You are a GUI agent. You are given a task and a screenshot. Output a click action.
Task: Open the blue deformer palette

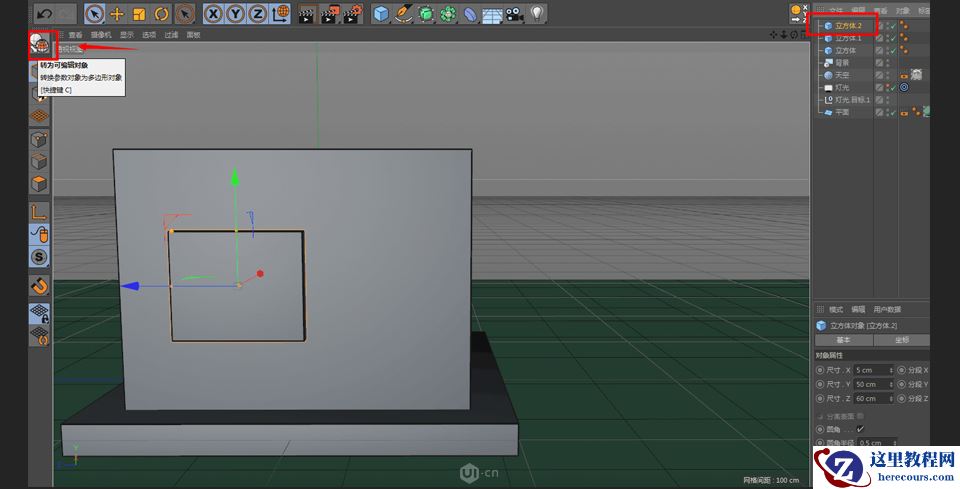tap(470, 13)
